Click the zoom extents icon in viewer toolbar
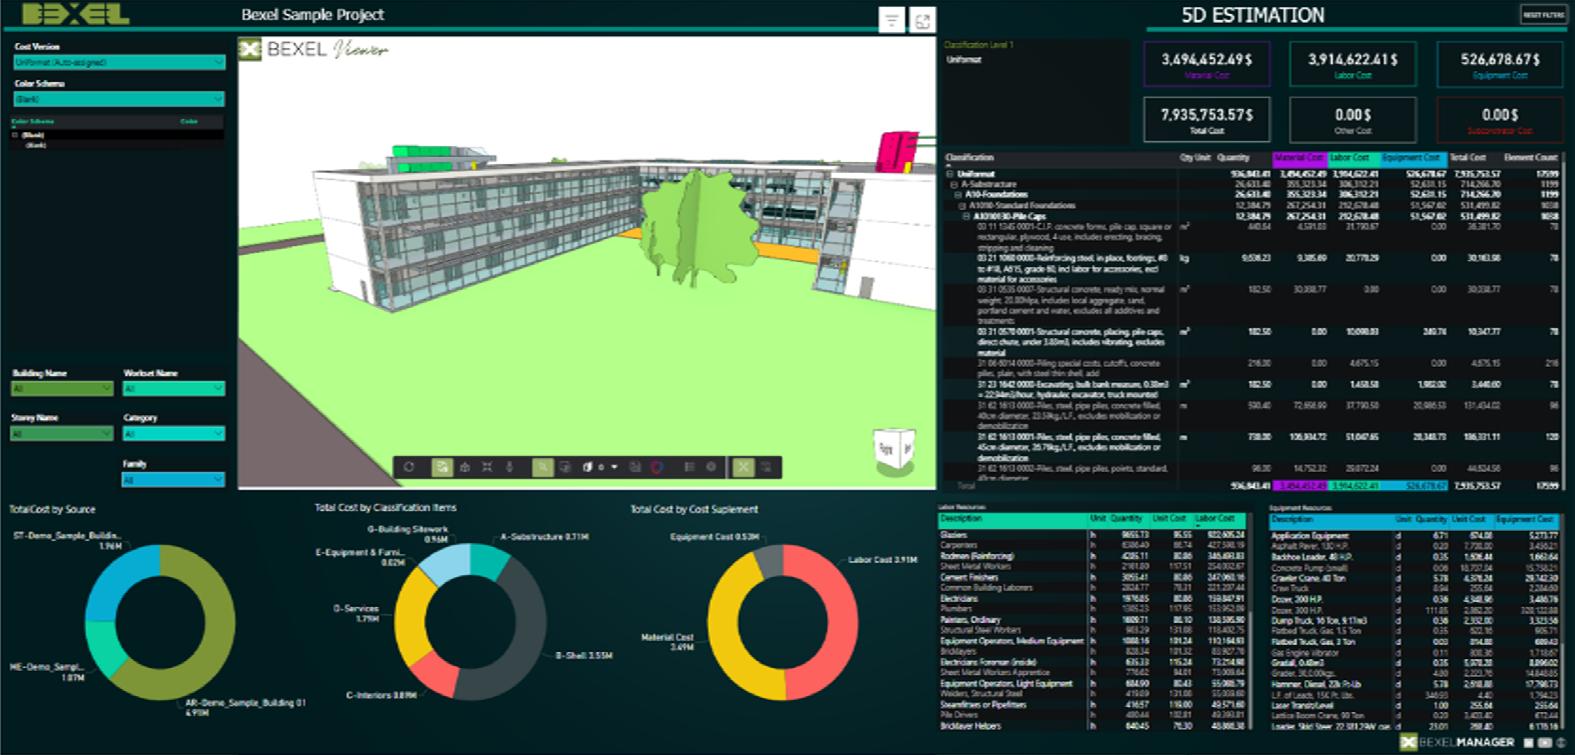 (487, 467)
